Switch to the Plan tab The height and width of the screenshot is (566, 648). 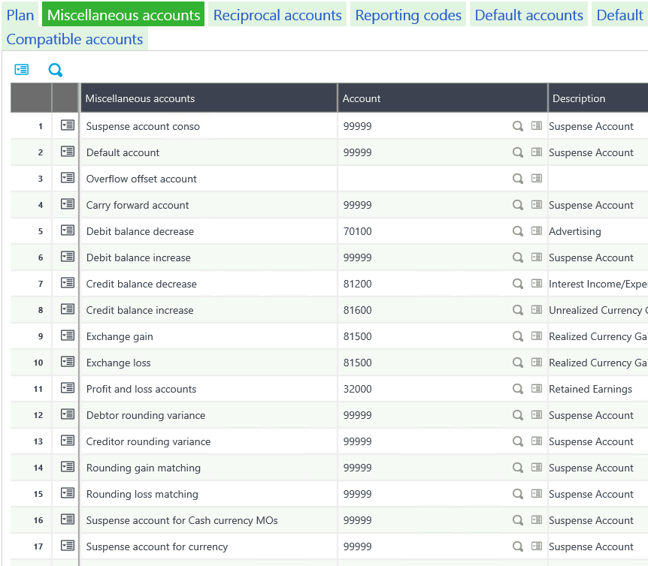(20, 15)
